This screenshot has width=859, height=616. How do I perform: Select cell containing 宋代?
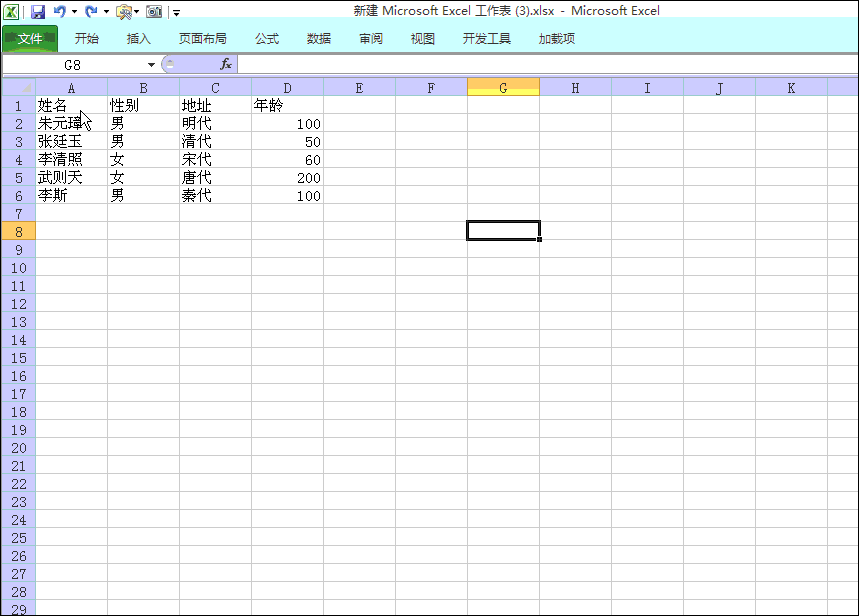click(215, 159)
